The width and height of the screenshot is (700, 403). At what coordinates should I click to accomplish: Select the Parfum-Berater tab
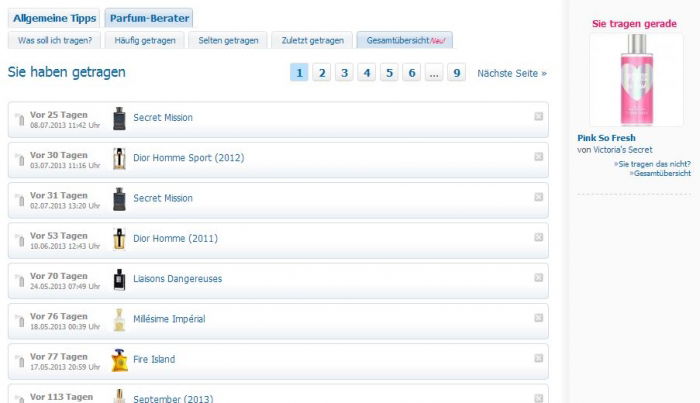pos(149,18)
